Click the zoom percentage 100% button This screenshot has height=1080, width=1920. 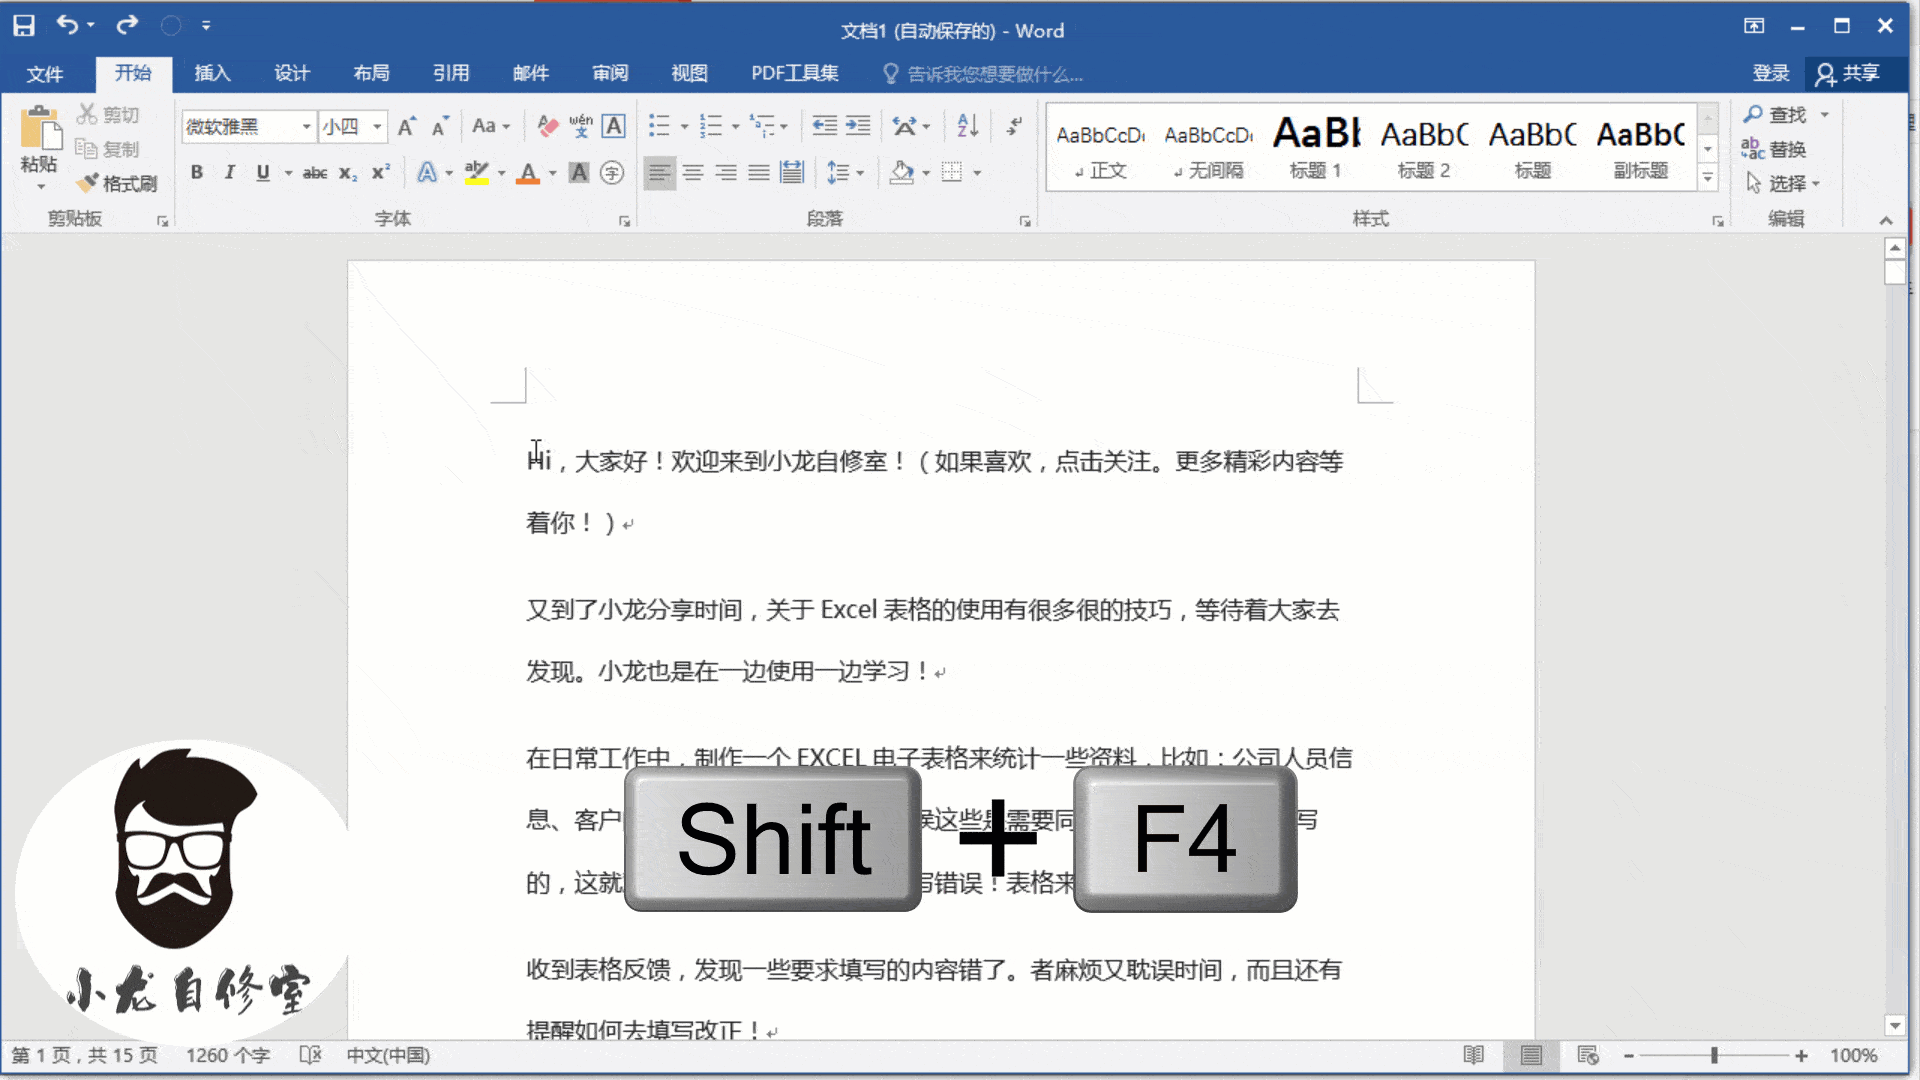pyautogui.click(x=1853, y=1055)
